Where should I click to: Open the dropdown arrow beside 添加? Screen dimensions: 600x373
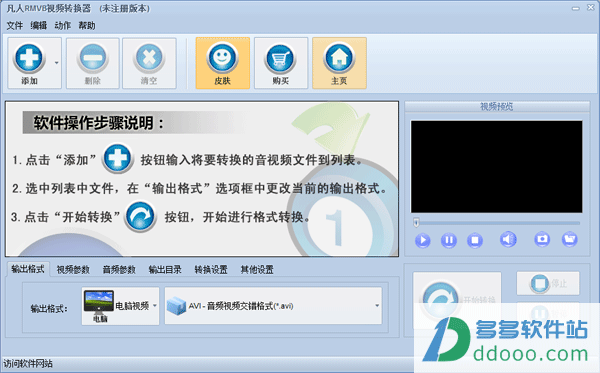[57, 63]
